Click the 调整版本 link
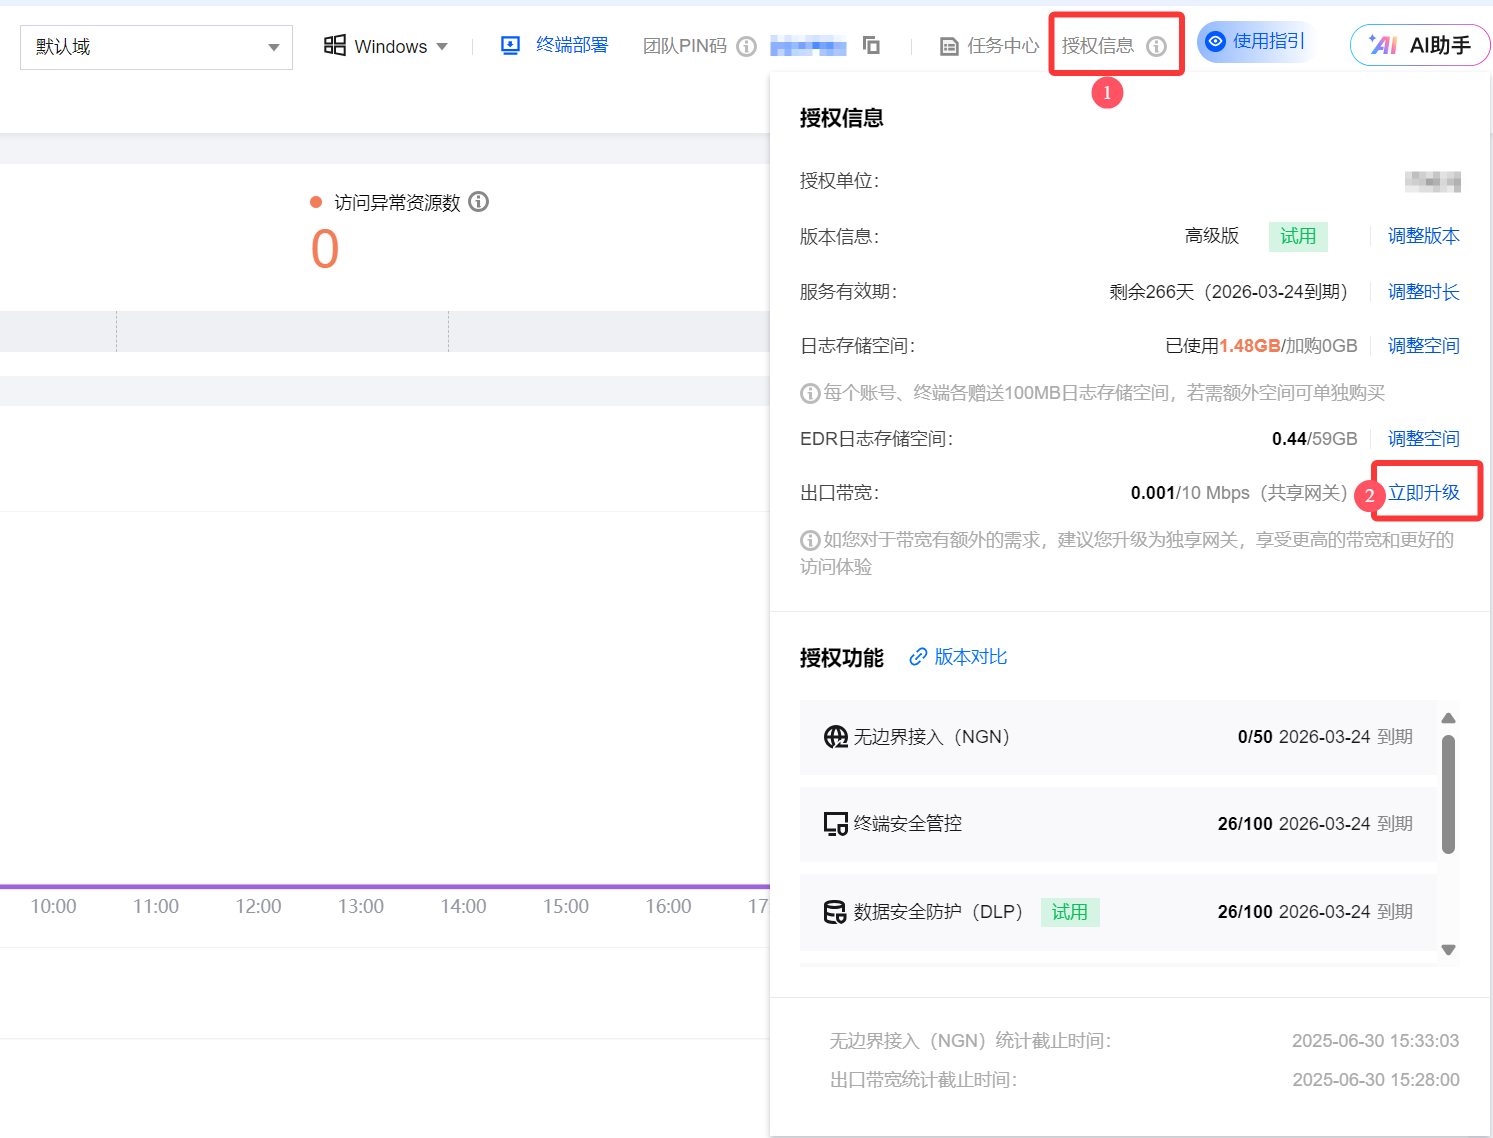 [x=1423, y=236]
